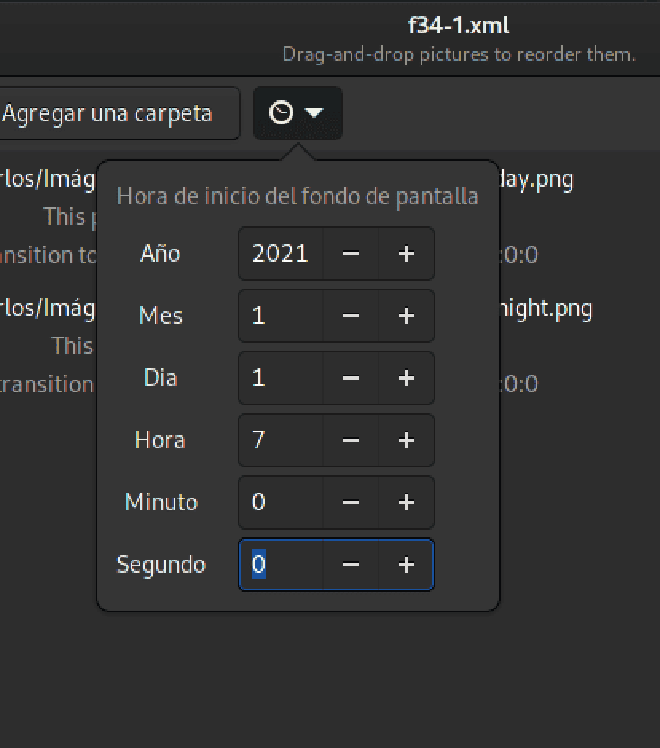The image size is (660, 748).
Task: Increment the Mes spinner plus icon
Action: [x=406, y=316]
